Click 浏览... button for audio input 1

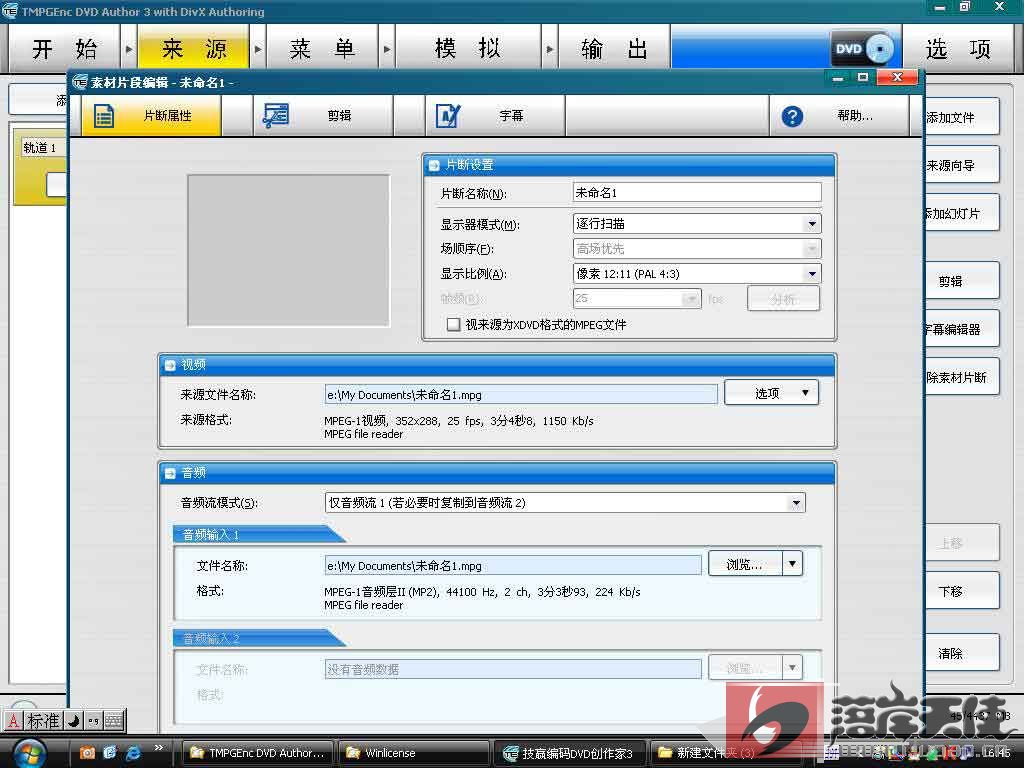(x=744, y=564)
